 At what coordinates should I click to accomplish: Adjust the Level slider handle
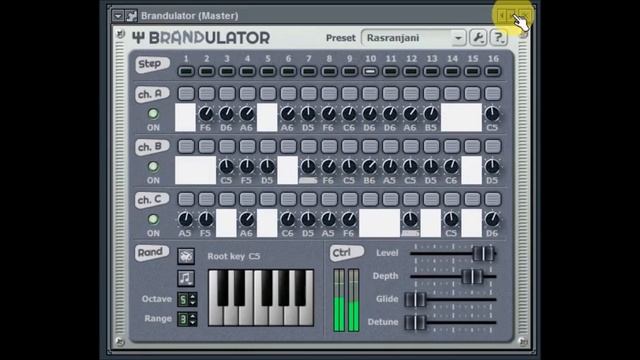pyautogui.click(x=483, y=253)
